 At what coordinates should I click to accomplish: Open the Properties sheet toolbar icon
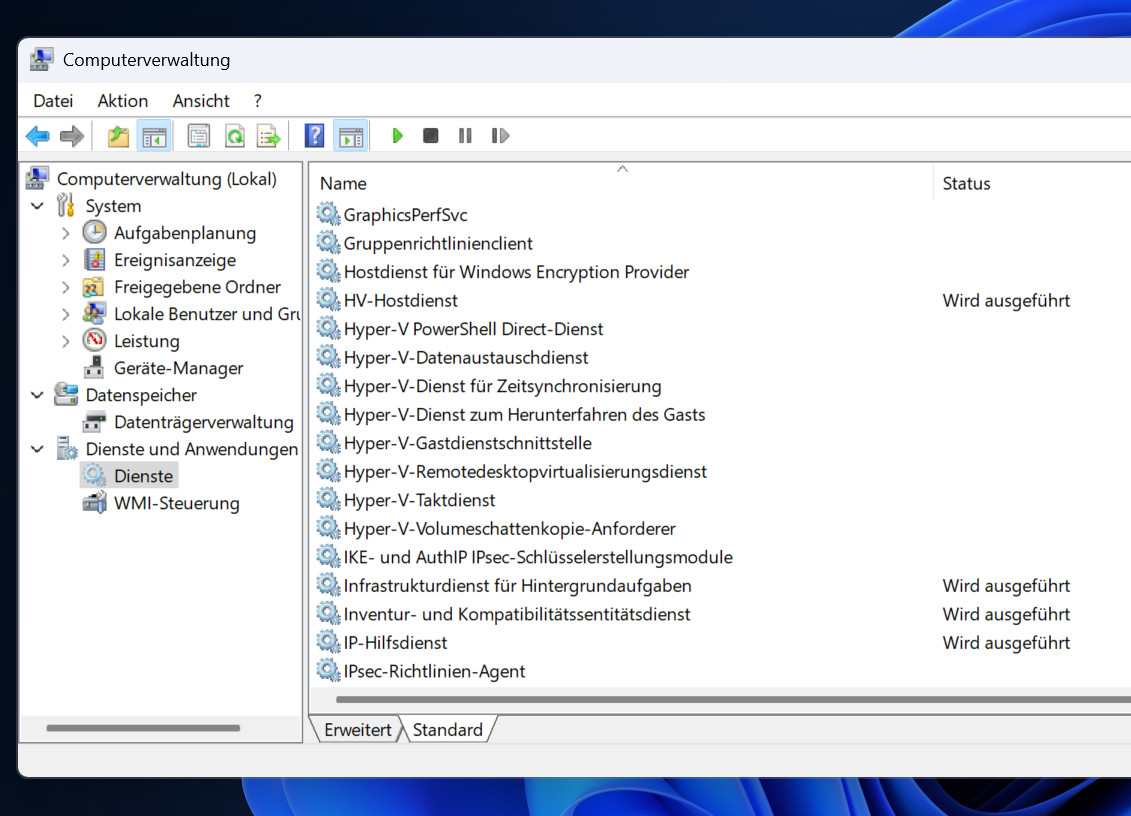coord(198,136)
